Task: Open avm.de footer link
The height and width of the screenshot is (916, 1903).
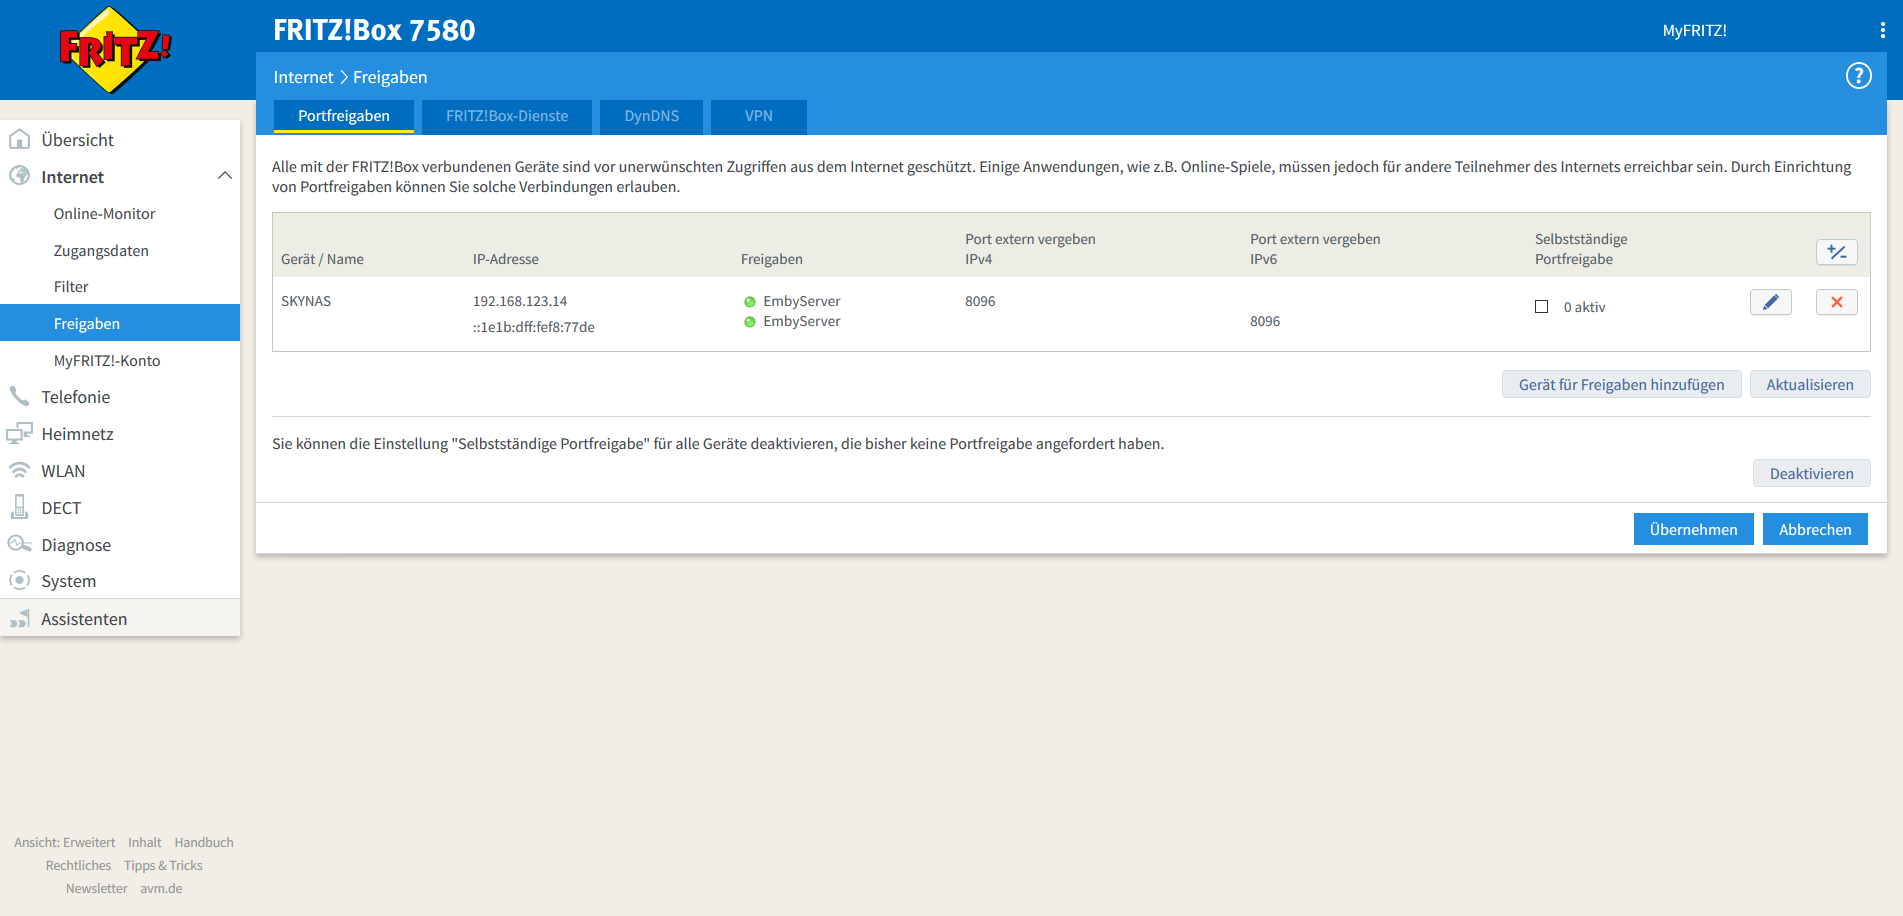Action: click(161, 889)
